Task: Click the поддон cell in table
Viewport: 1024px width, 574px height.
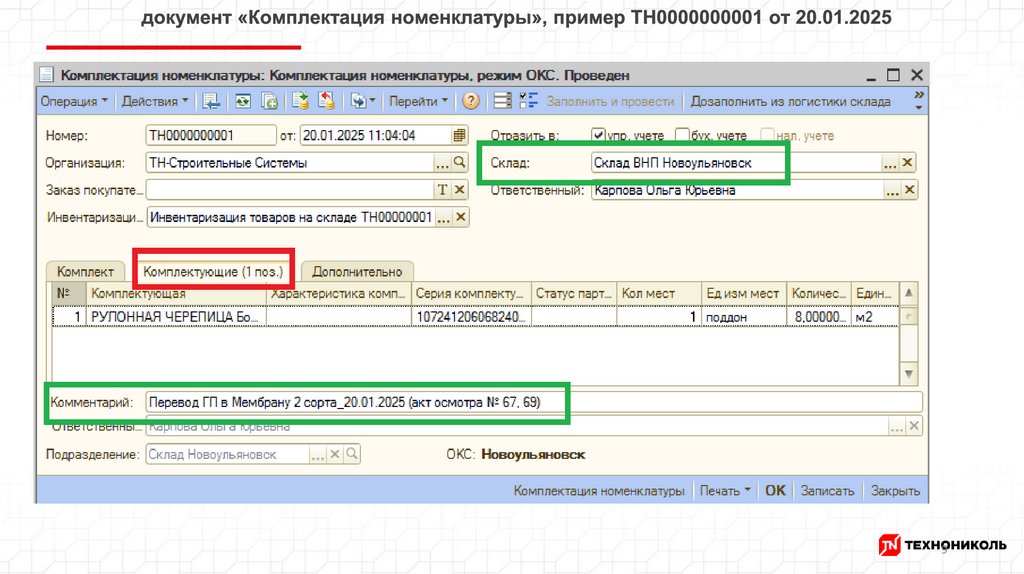Action: tap(743, 317)
